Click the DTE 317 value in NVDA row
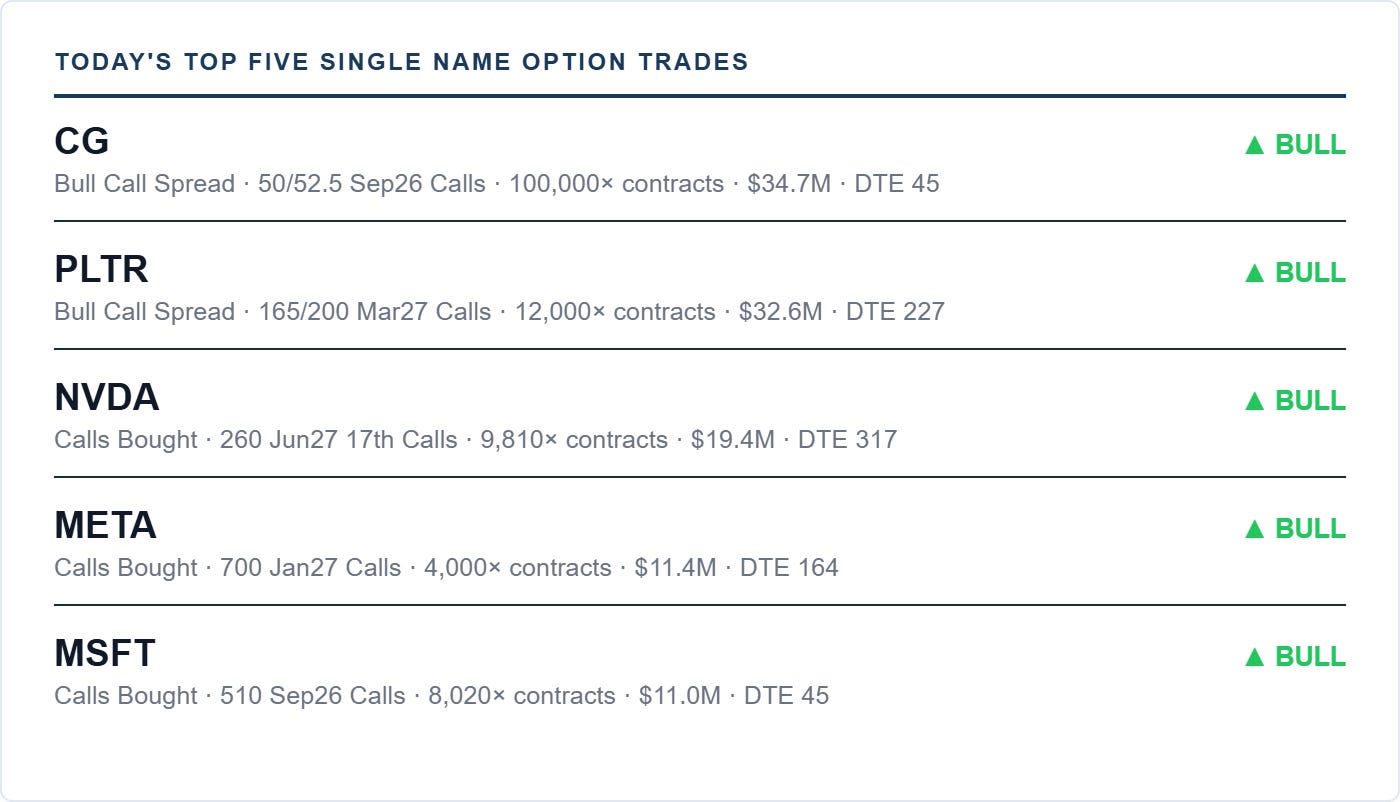Viewport: 1400px width, 802px height. 847,440
